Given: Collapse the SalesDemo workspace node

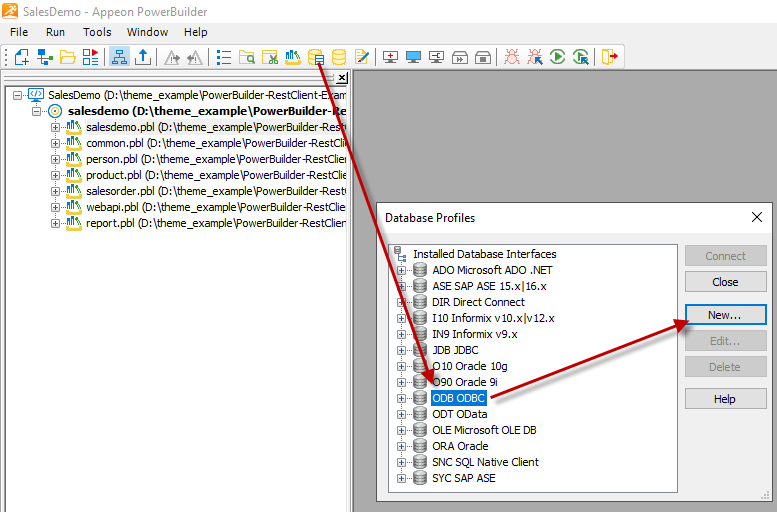Looking at the screenshot, I should tap(18, 95).
